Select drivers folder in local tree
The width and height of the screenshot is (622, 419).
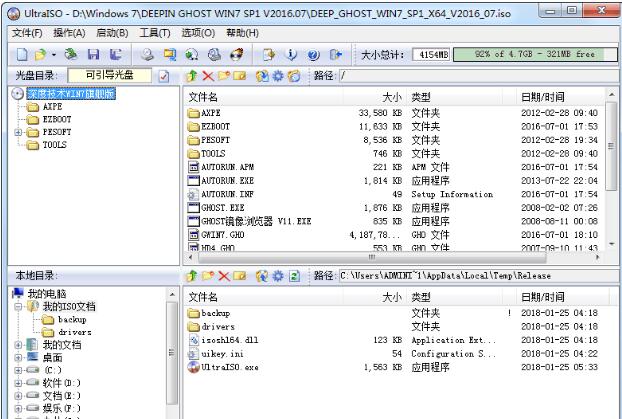[x=75, y=332]
